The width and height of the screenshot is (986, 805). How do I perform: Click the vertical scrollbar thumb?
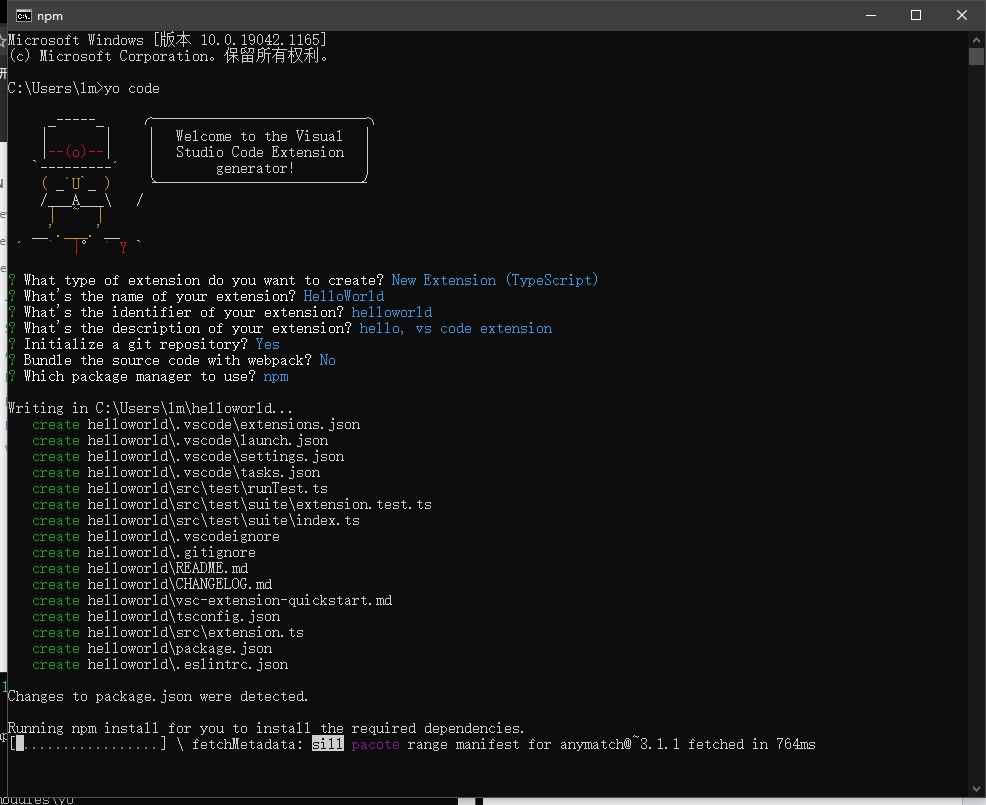[976, 57]
